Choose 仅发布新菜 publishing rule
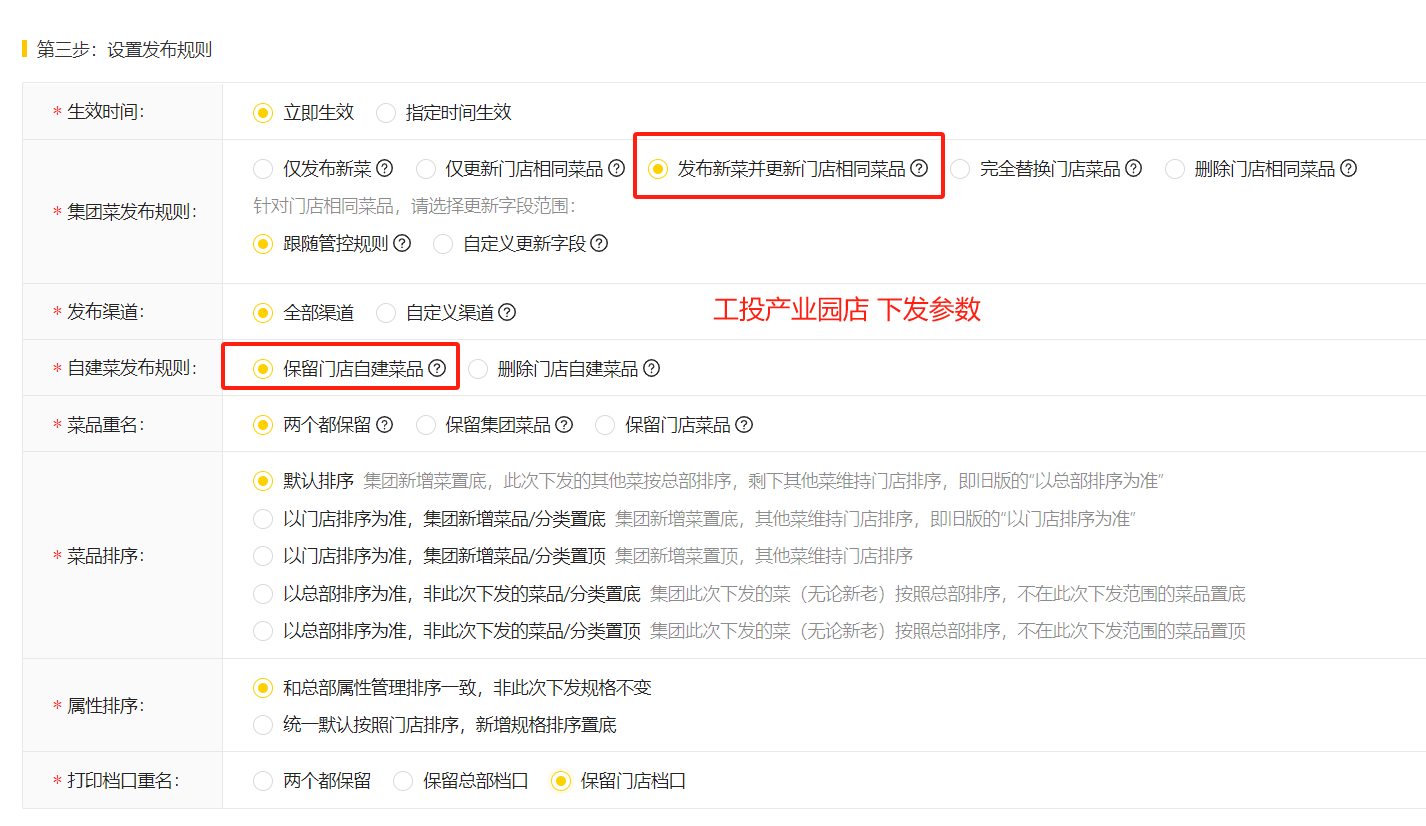This screenshot has height=826, width=1426. click(x=263, y=169)
